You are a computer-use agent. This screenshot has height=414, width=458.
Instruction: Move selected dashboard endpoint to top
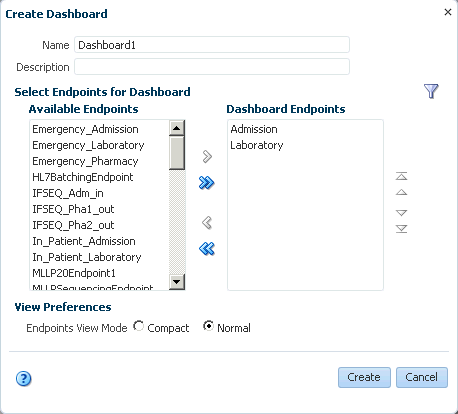tap(401, 176)
